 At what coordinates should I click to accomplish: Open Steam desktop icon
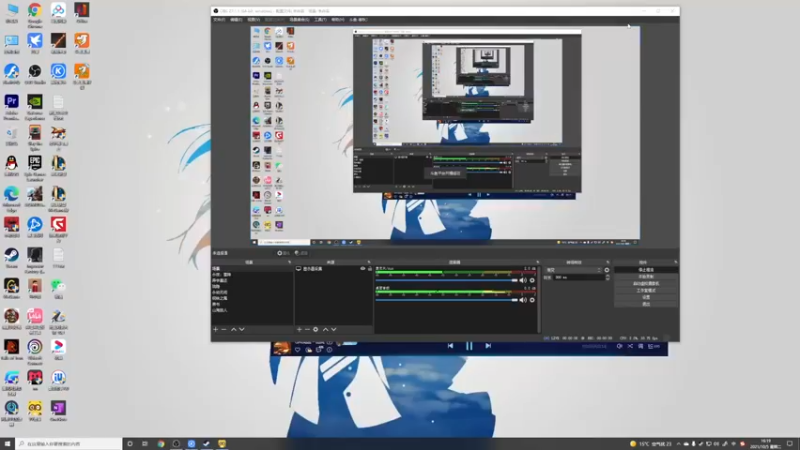[x=11, y=258]
